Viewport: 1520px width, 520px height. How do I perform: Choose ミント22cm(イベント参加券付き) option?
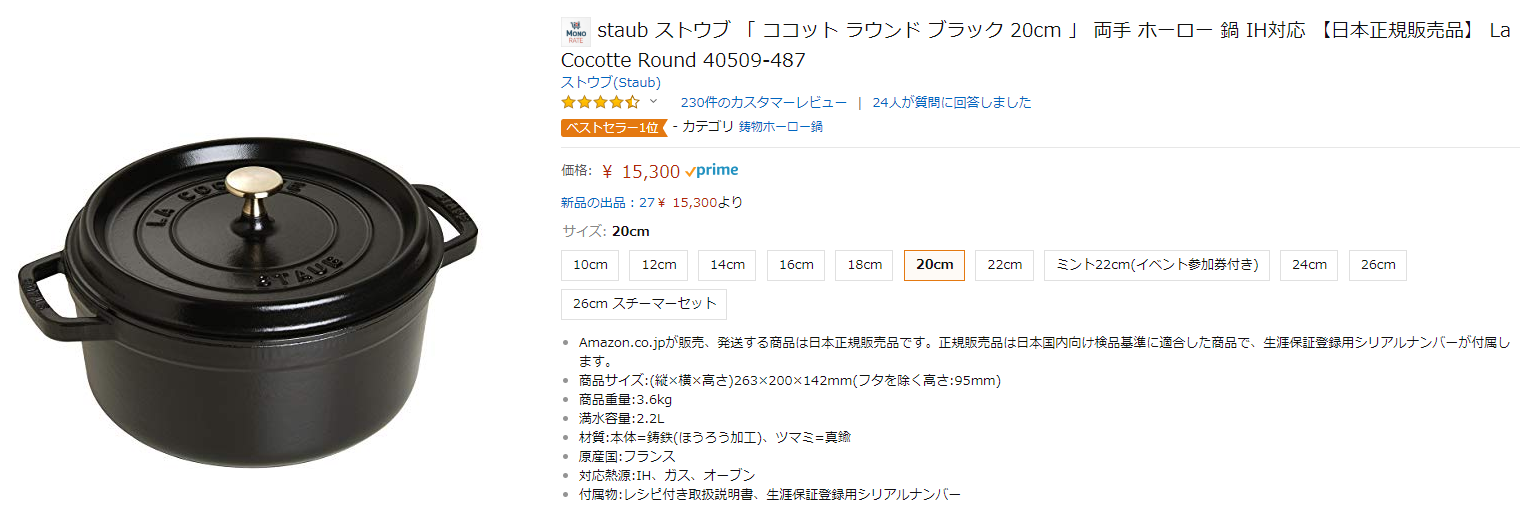tap(1157, 265)
